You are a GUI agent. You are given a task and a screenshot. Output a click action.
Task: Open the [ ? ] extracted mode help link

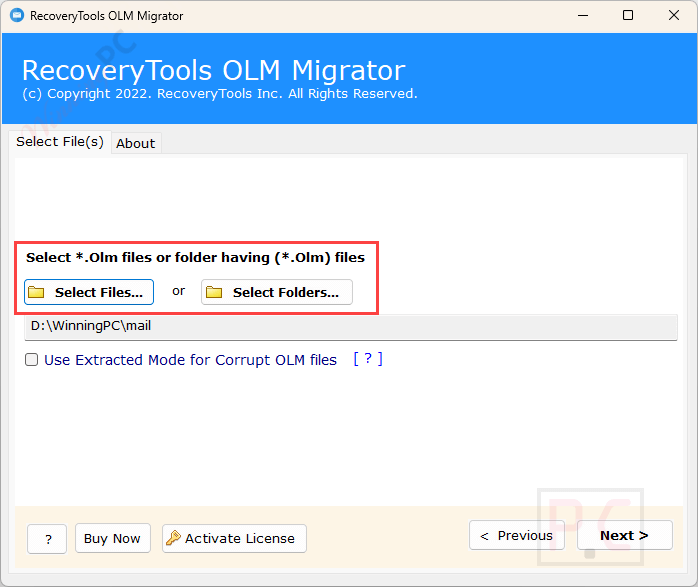(368, 359)
